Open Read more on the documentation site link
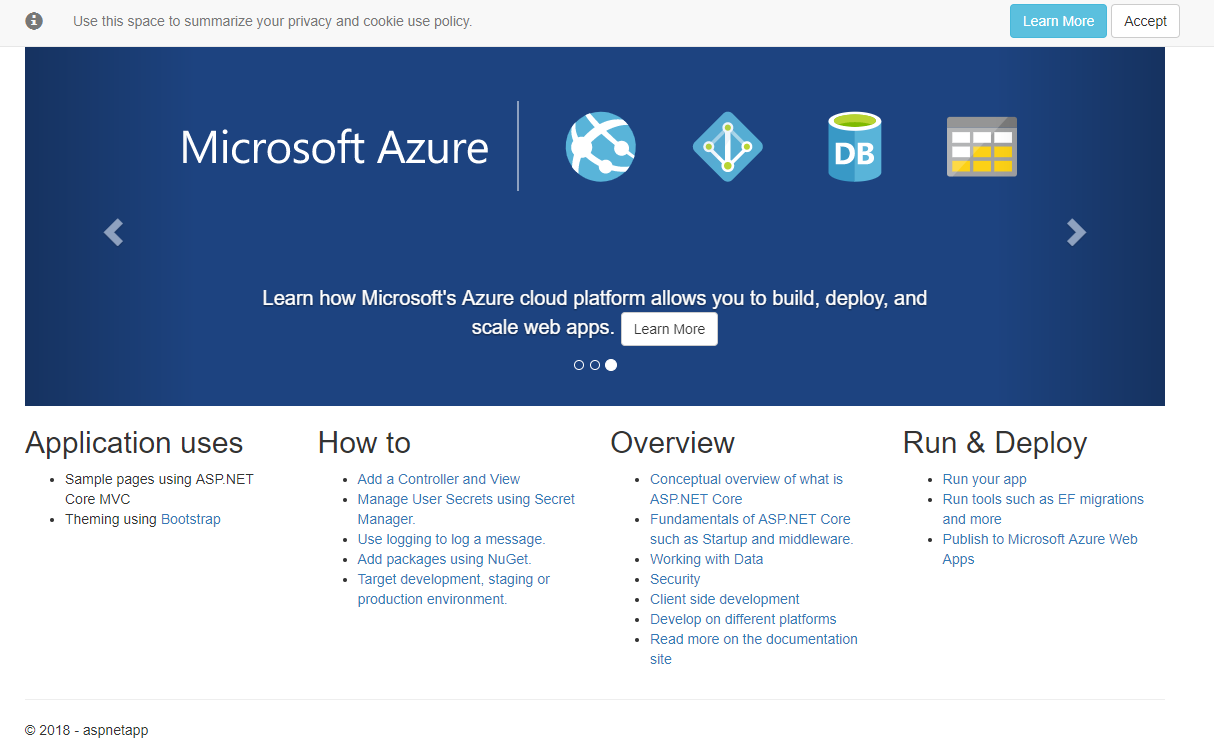The height and width of the screenshot is (755, 1214). coord(754,649)
